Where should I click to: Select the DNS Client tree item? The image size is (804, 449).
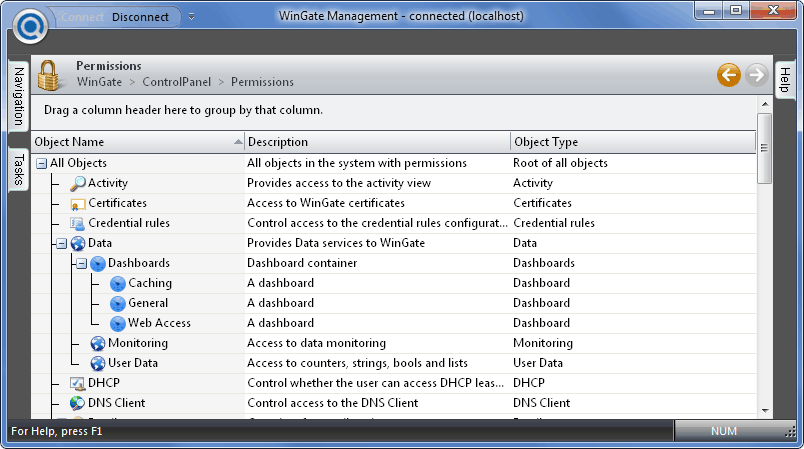(117, 403)
